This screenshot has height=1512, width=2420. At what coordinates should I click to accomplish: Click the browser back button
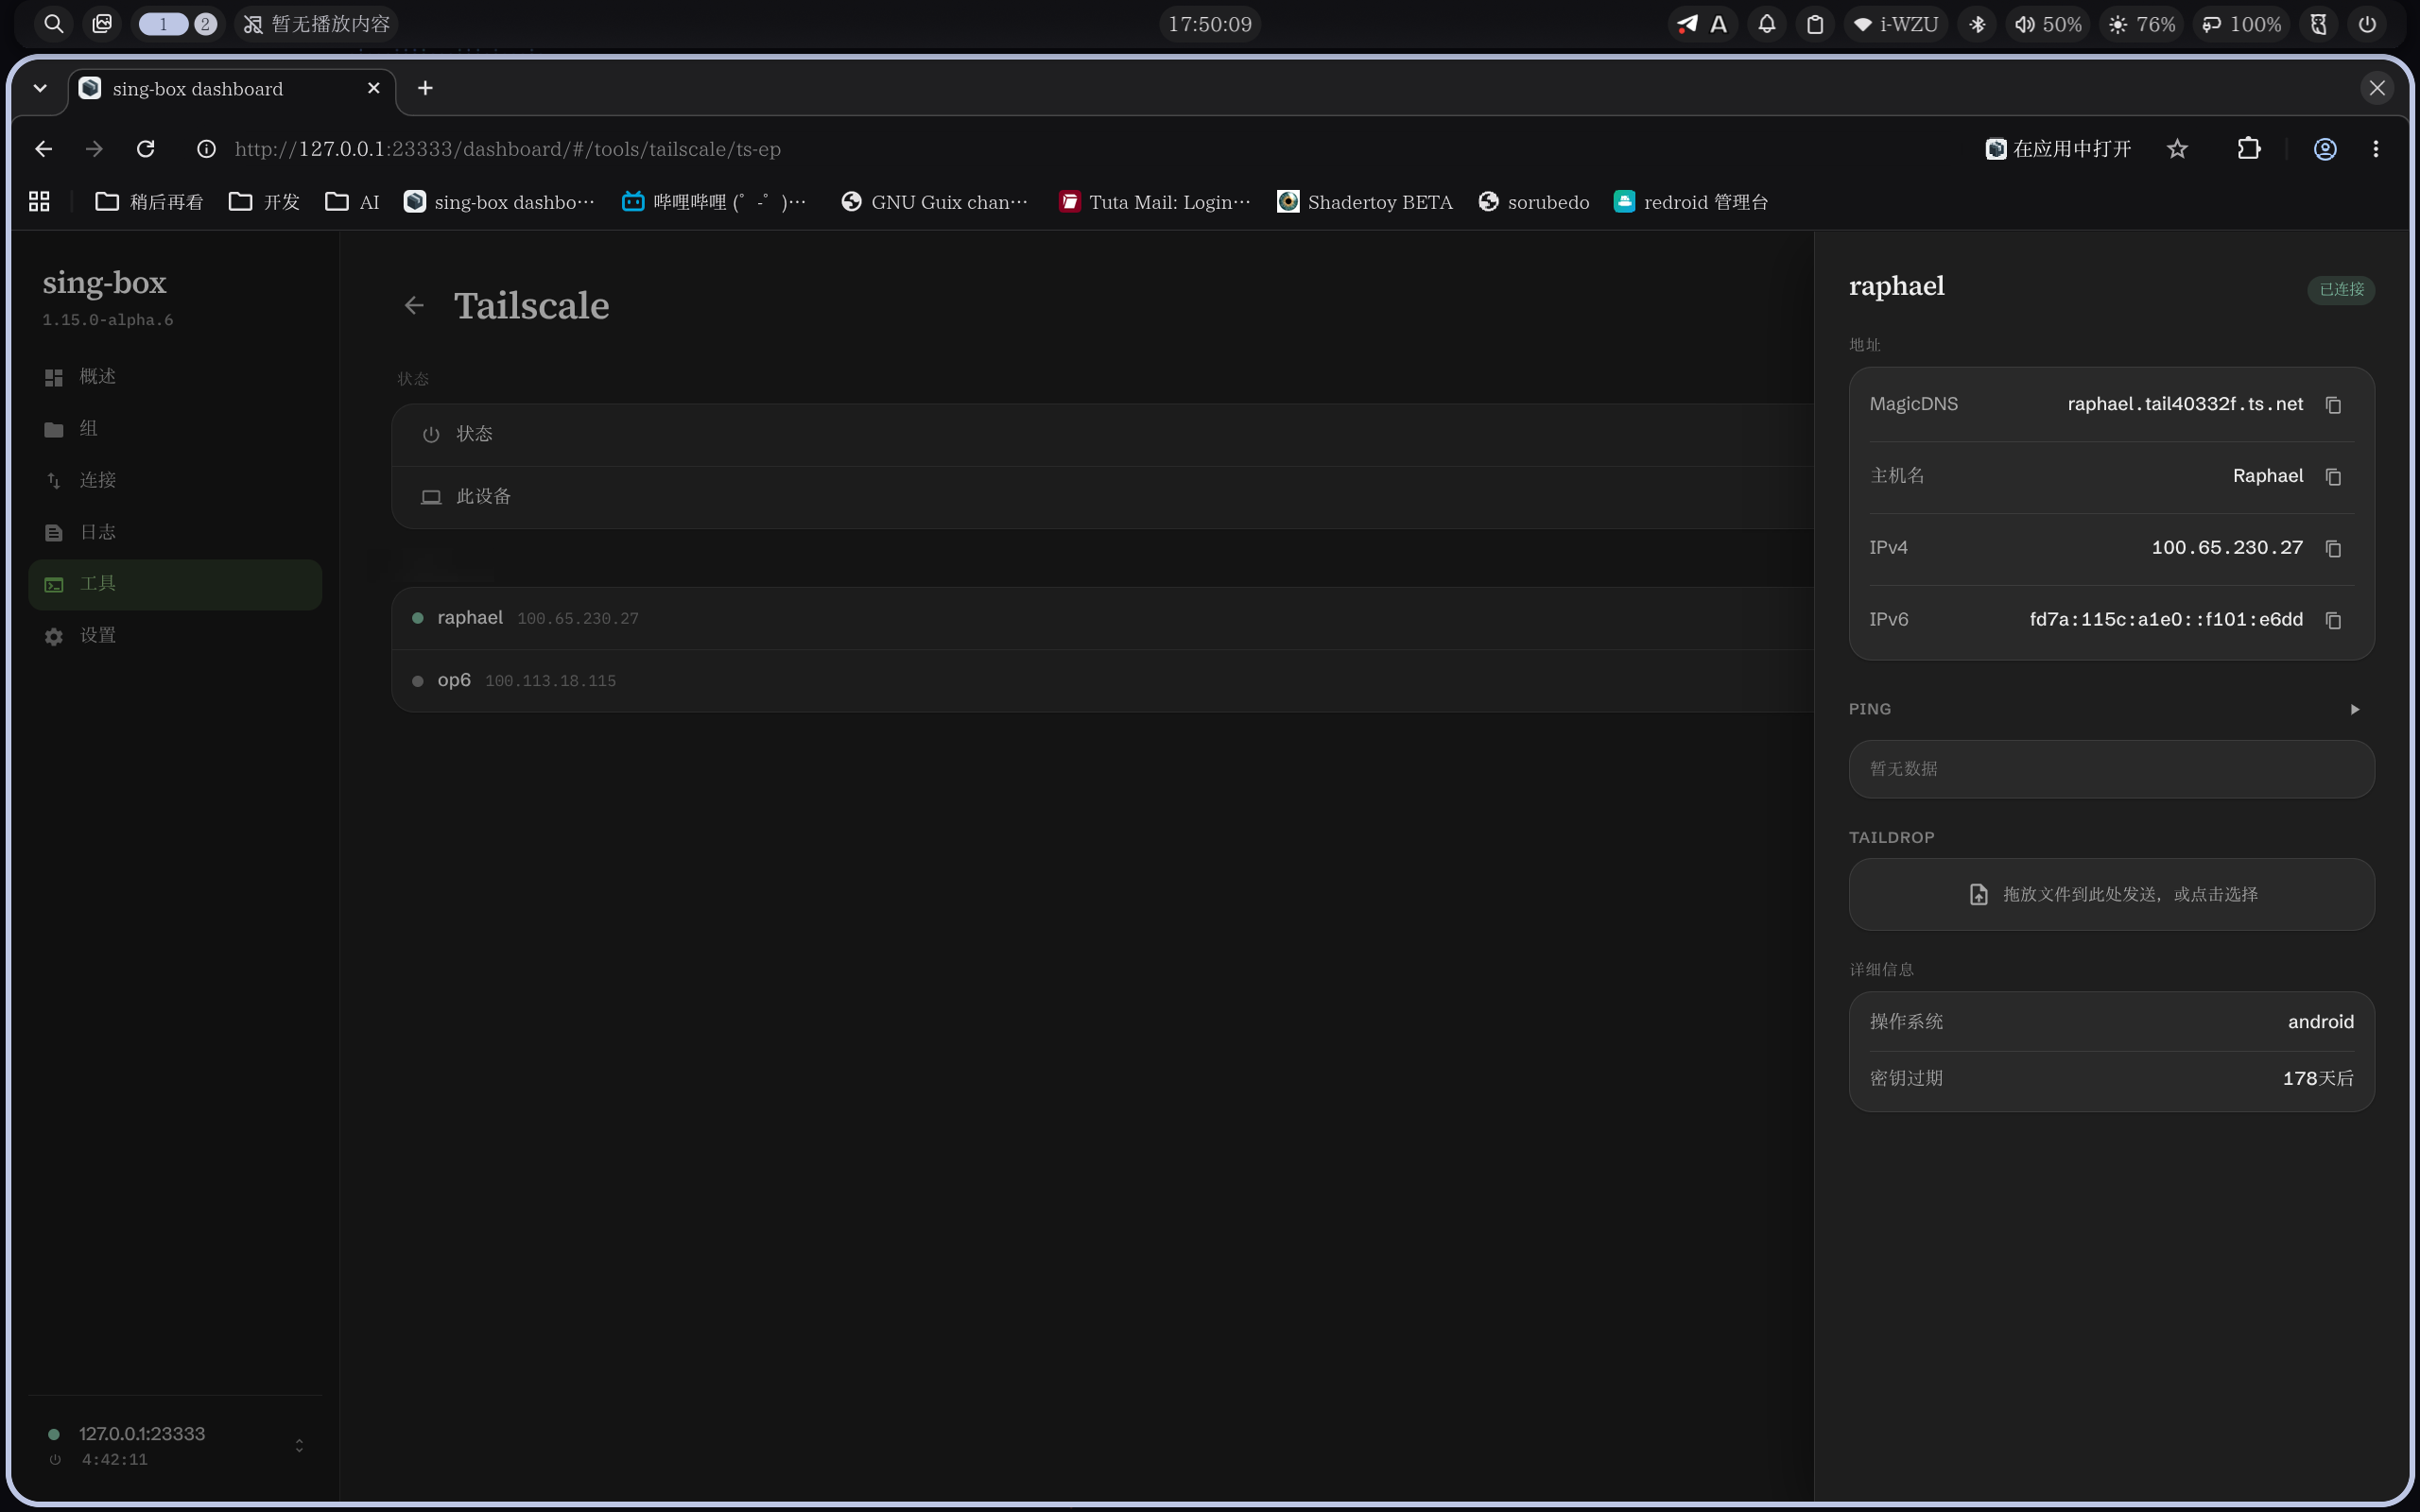[x=43, y=149]
